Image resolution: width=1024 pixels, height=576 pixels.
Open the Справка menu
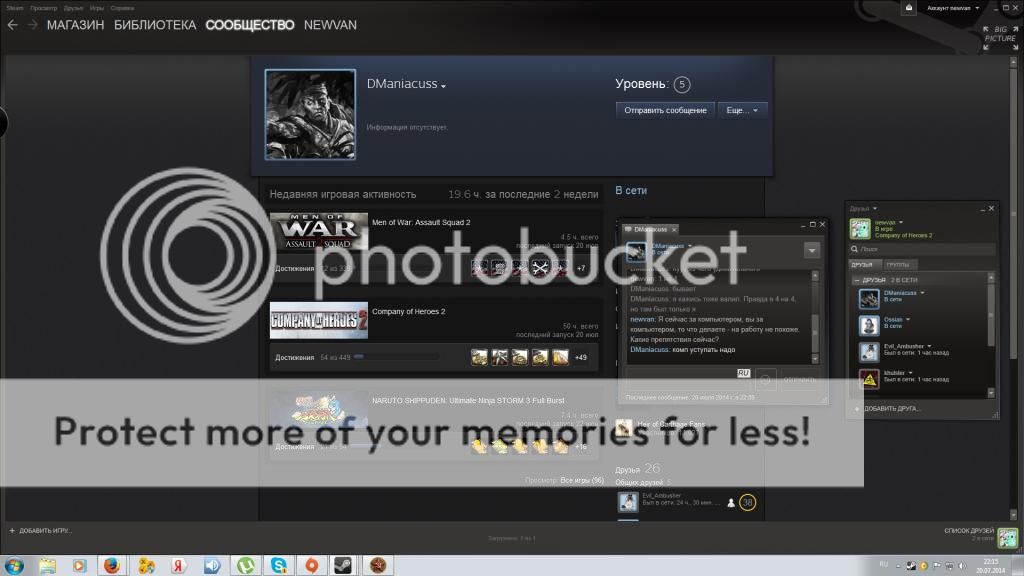tap(122, 8)
